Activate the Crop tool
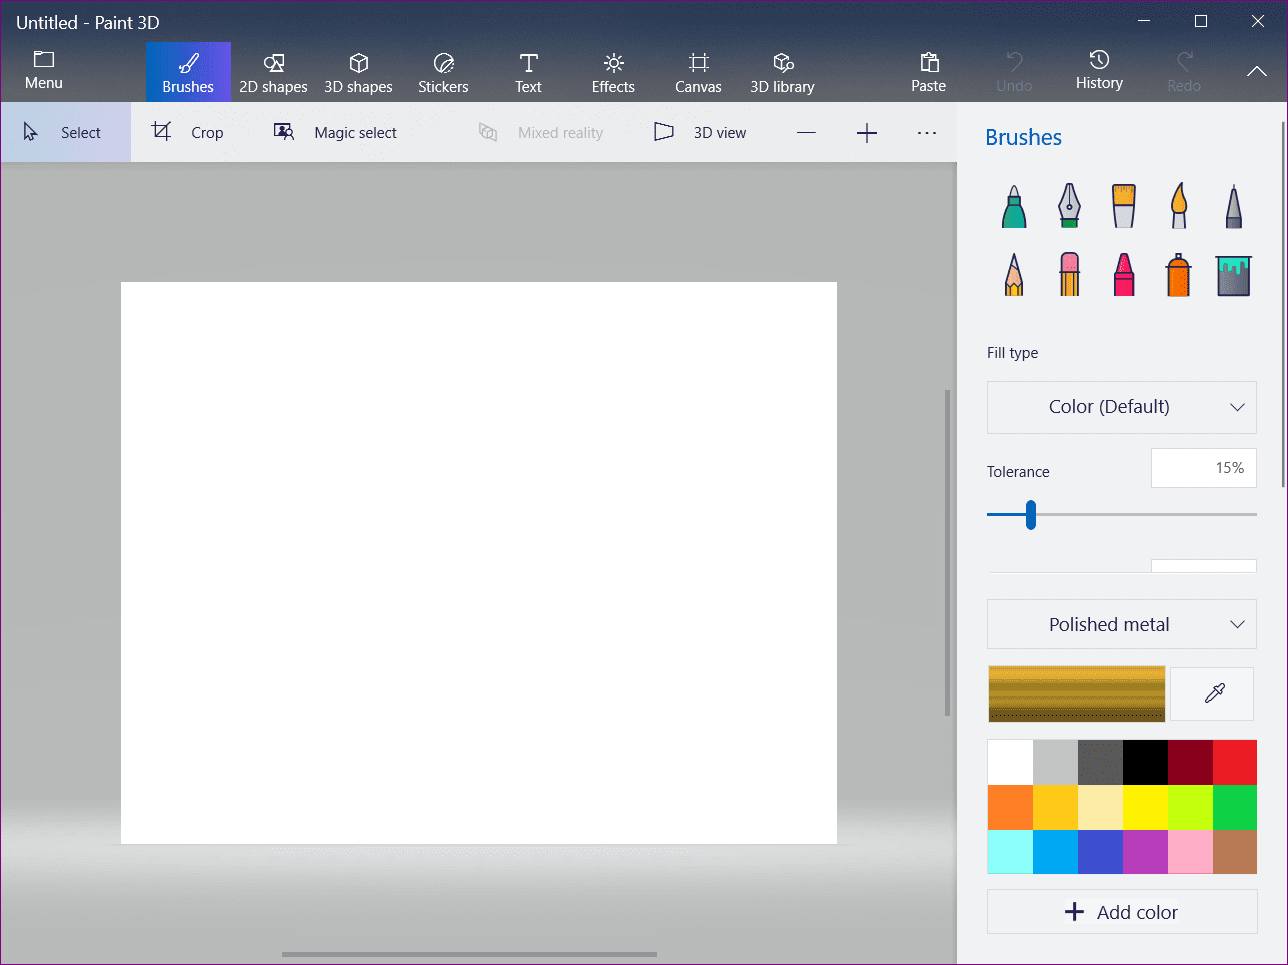 [188, 132]
